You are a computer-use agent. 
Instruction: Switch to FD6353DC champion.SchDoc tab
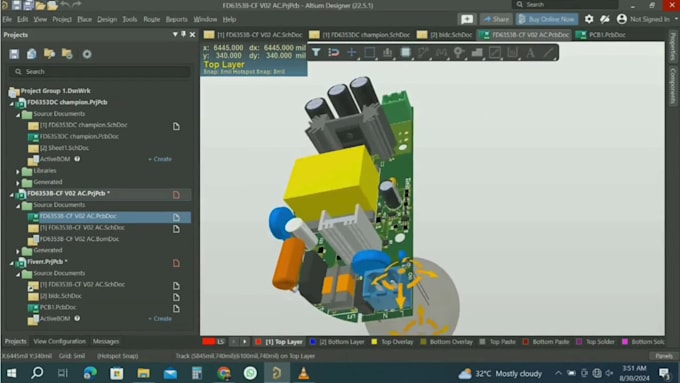coord(360,35)
